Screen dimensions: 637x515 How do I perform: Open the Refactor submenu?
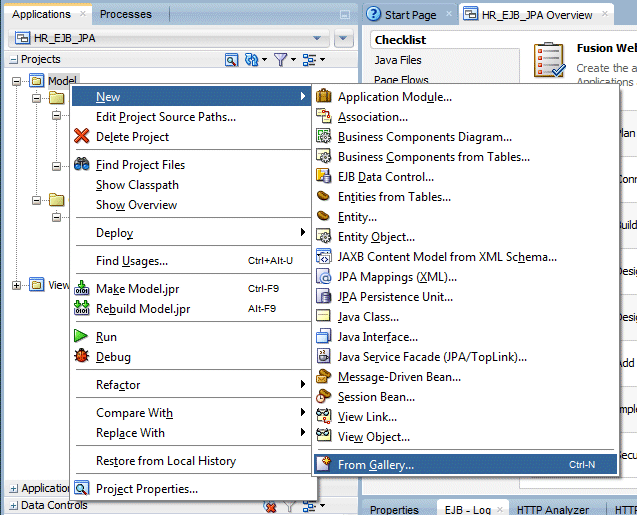coord(192,384)
